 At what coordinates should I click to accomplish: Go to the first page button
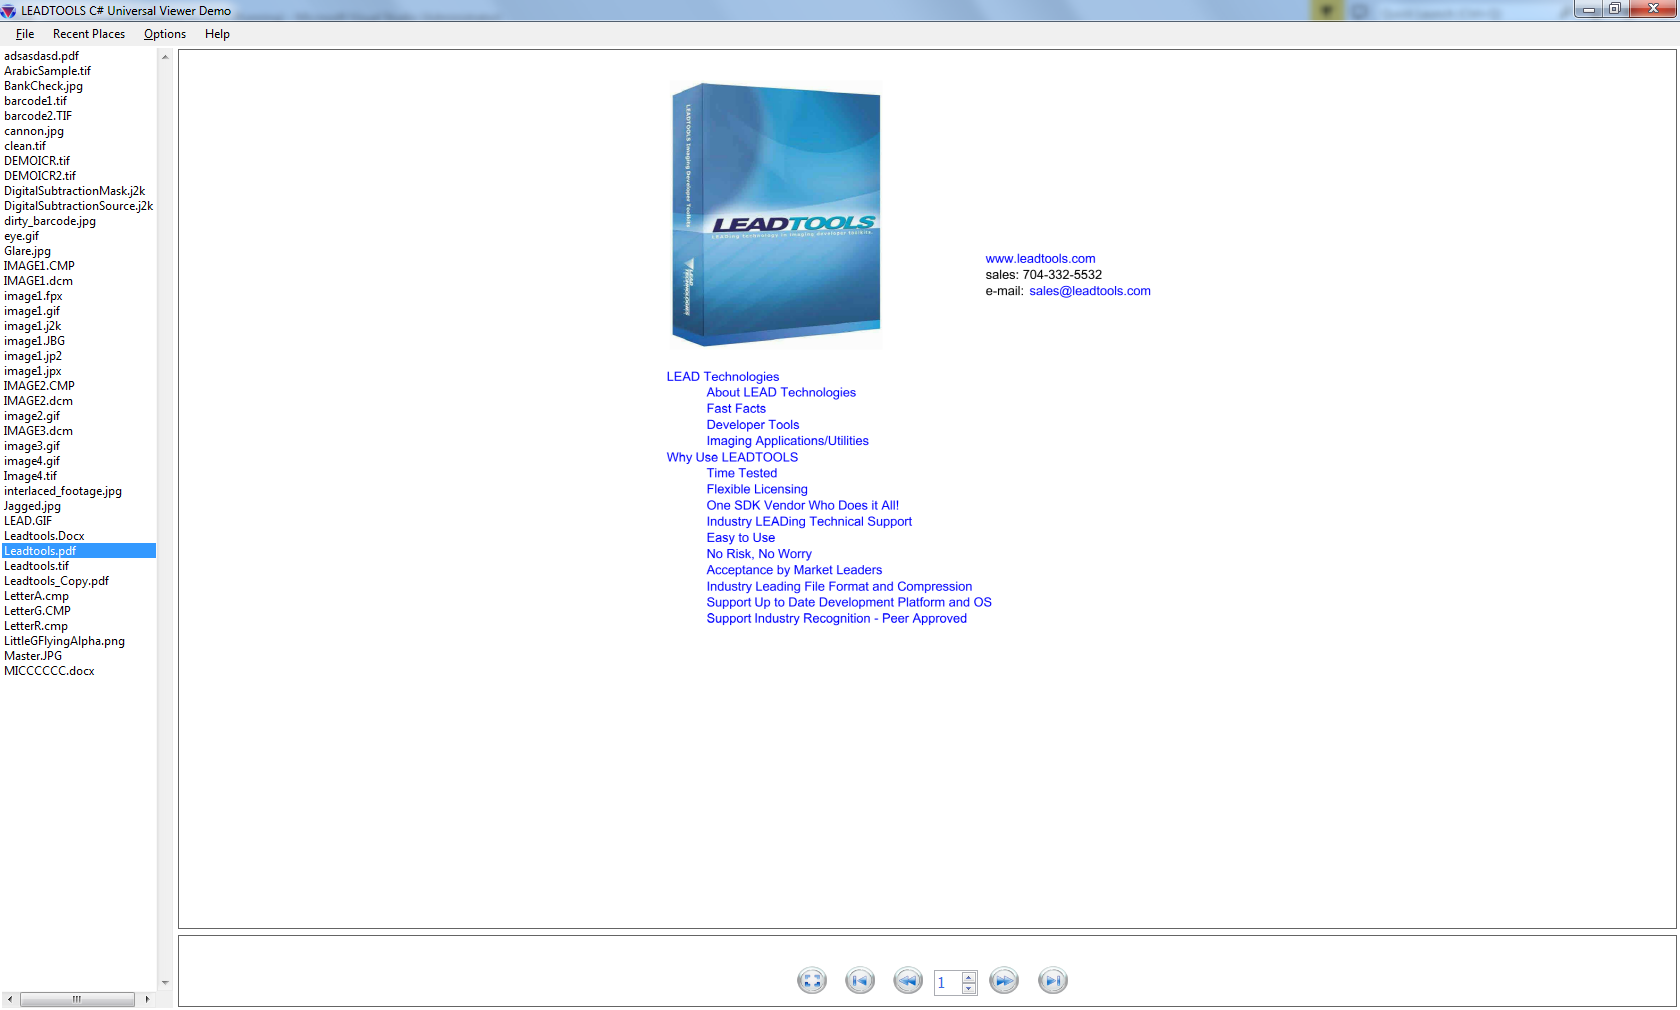860,981
